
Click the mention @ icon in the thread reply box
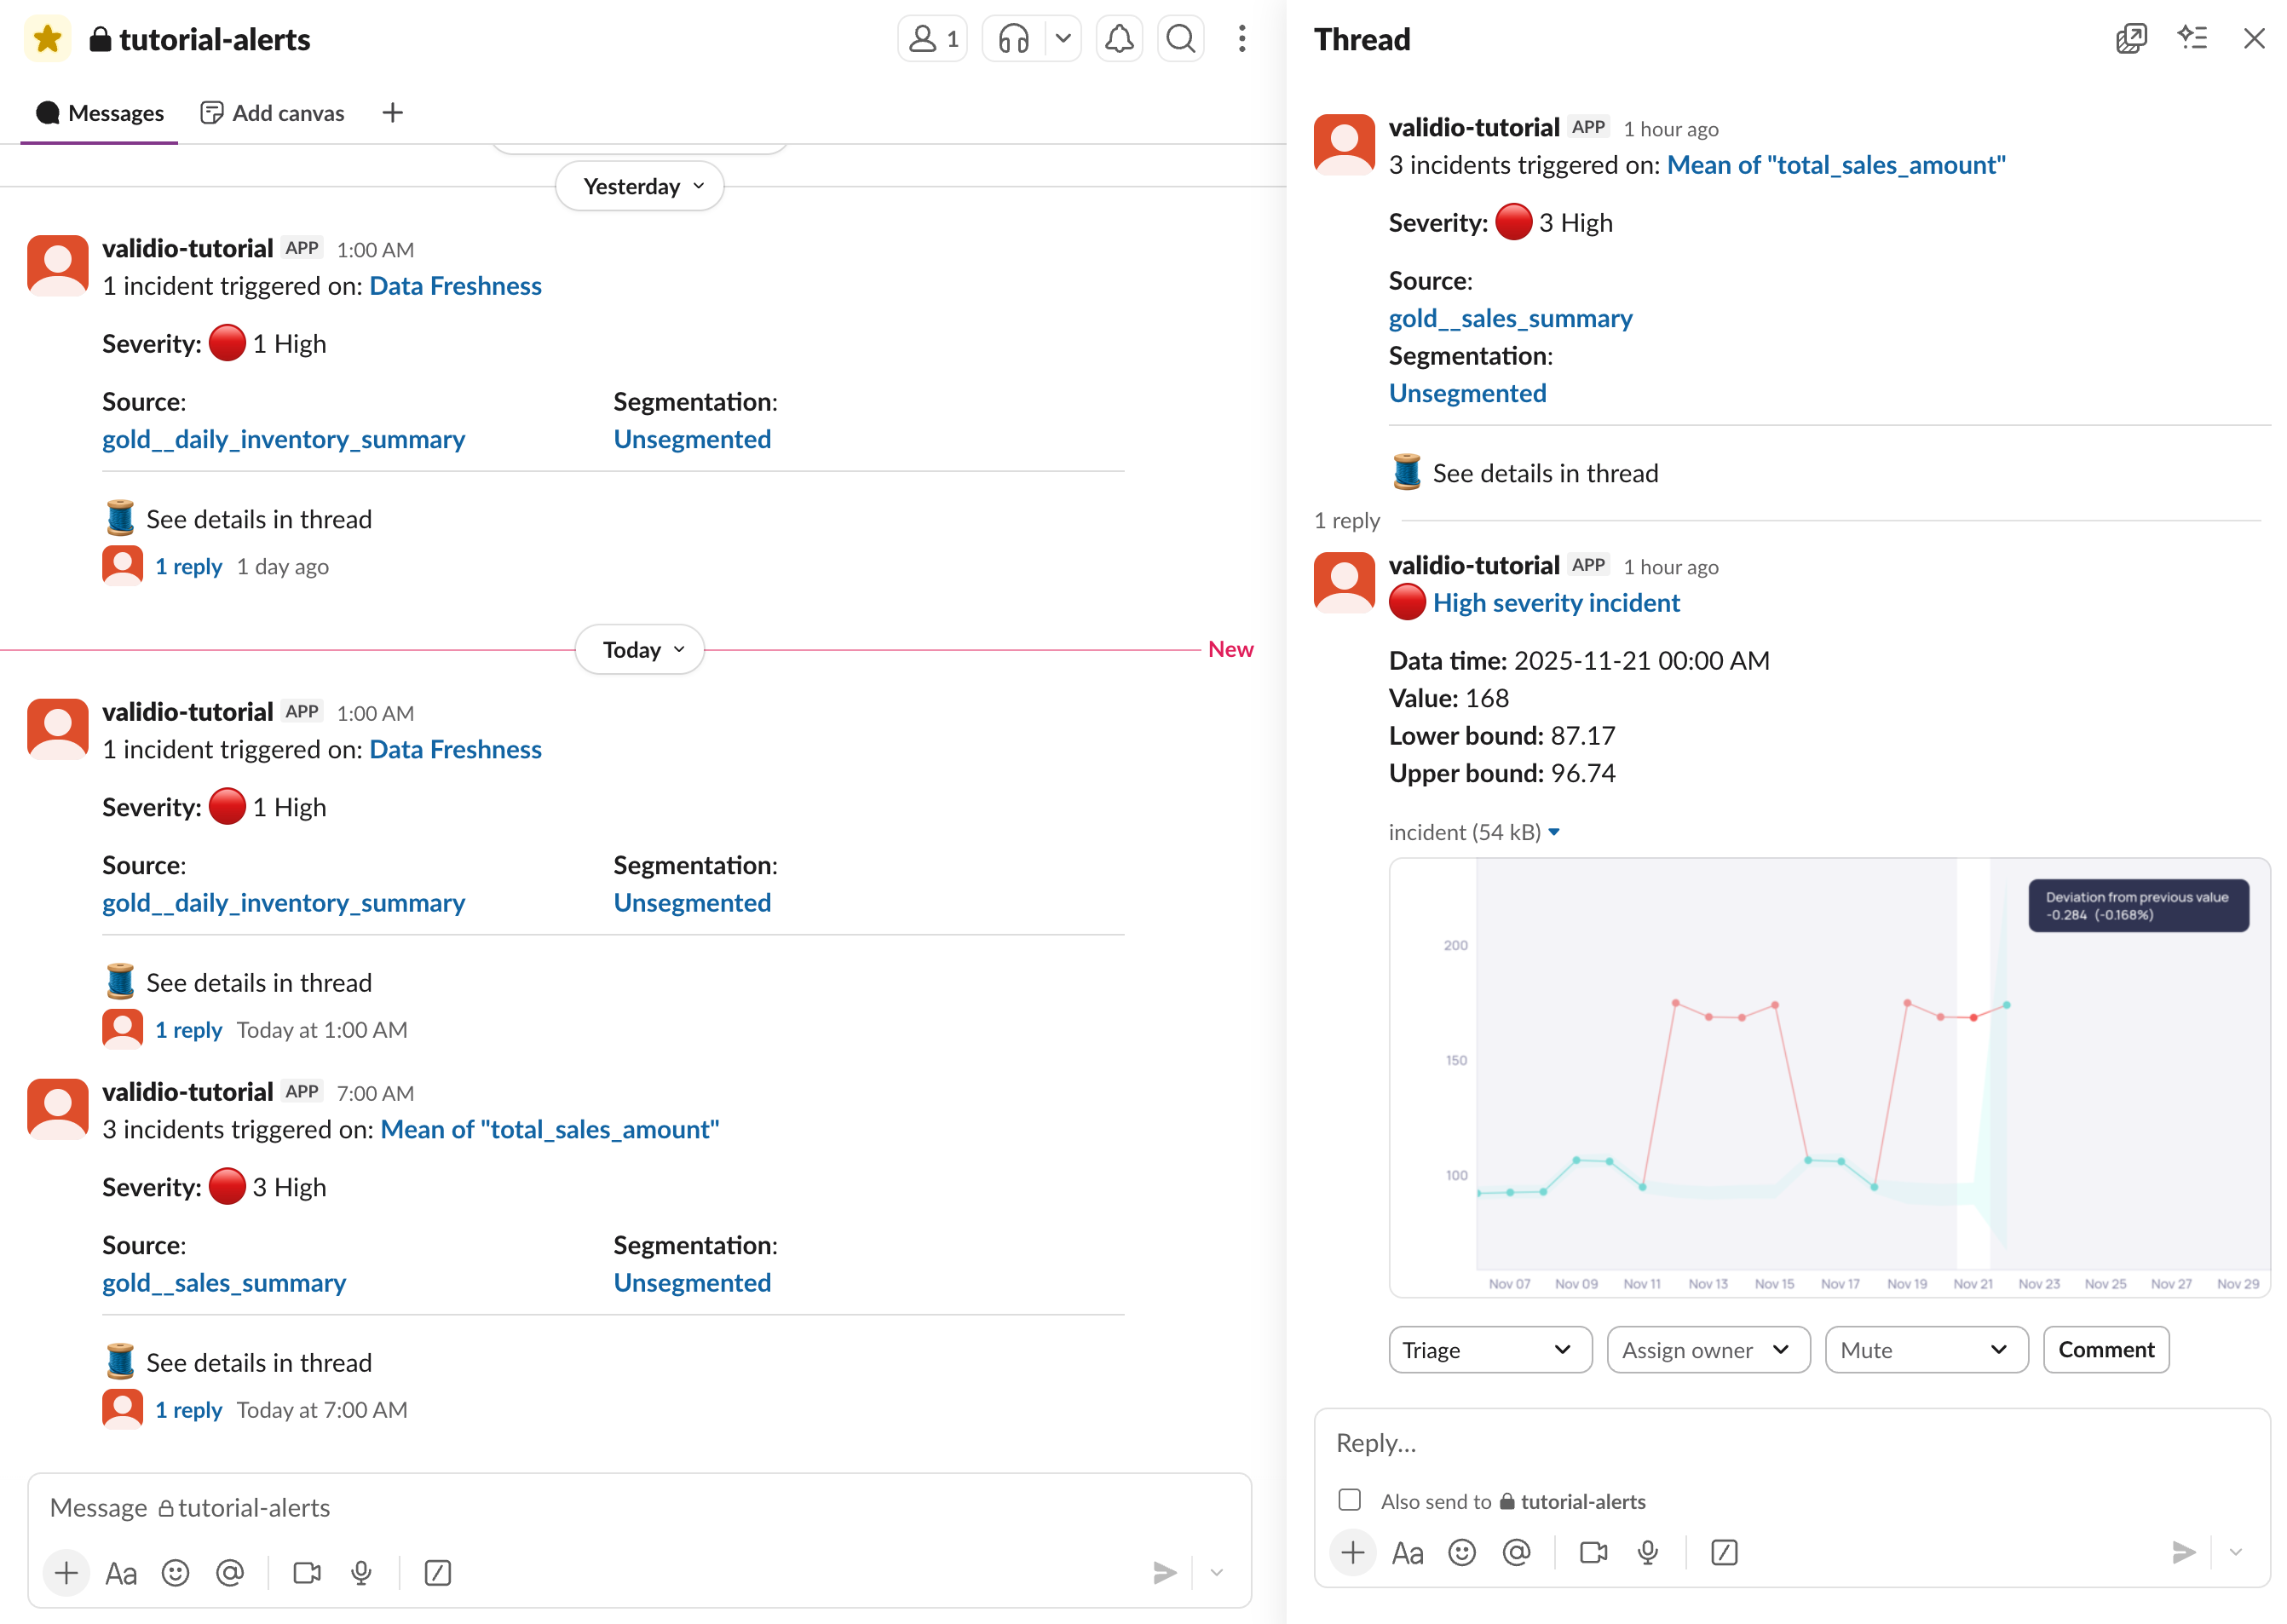[1516, 1552]
